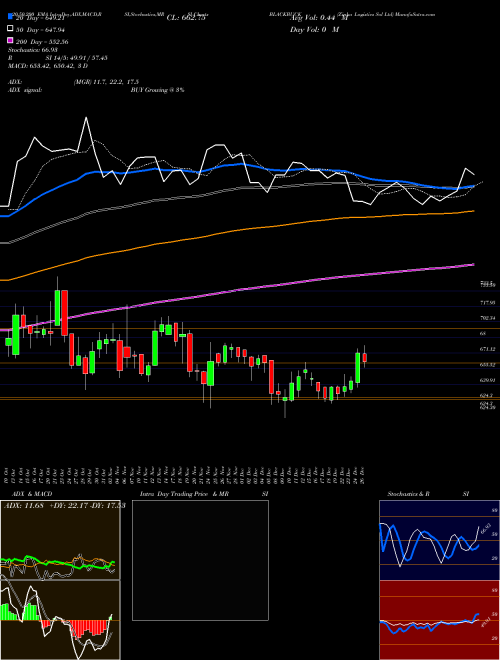Click the magenta 200 Day legend swatch
The width and height of the screenshot is (500, 660).
(x=10, y=41)
